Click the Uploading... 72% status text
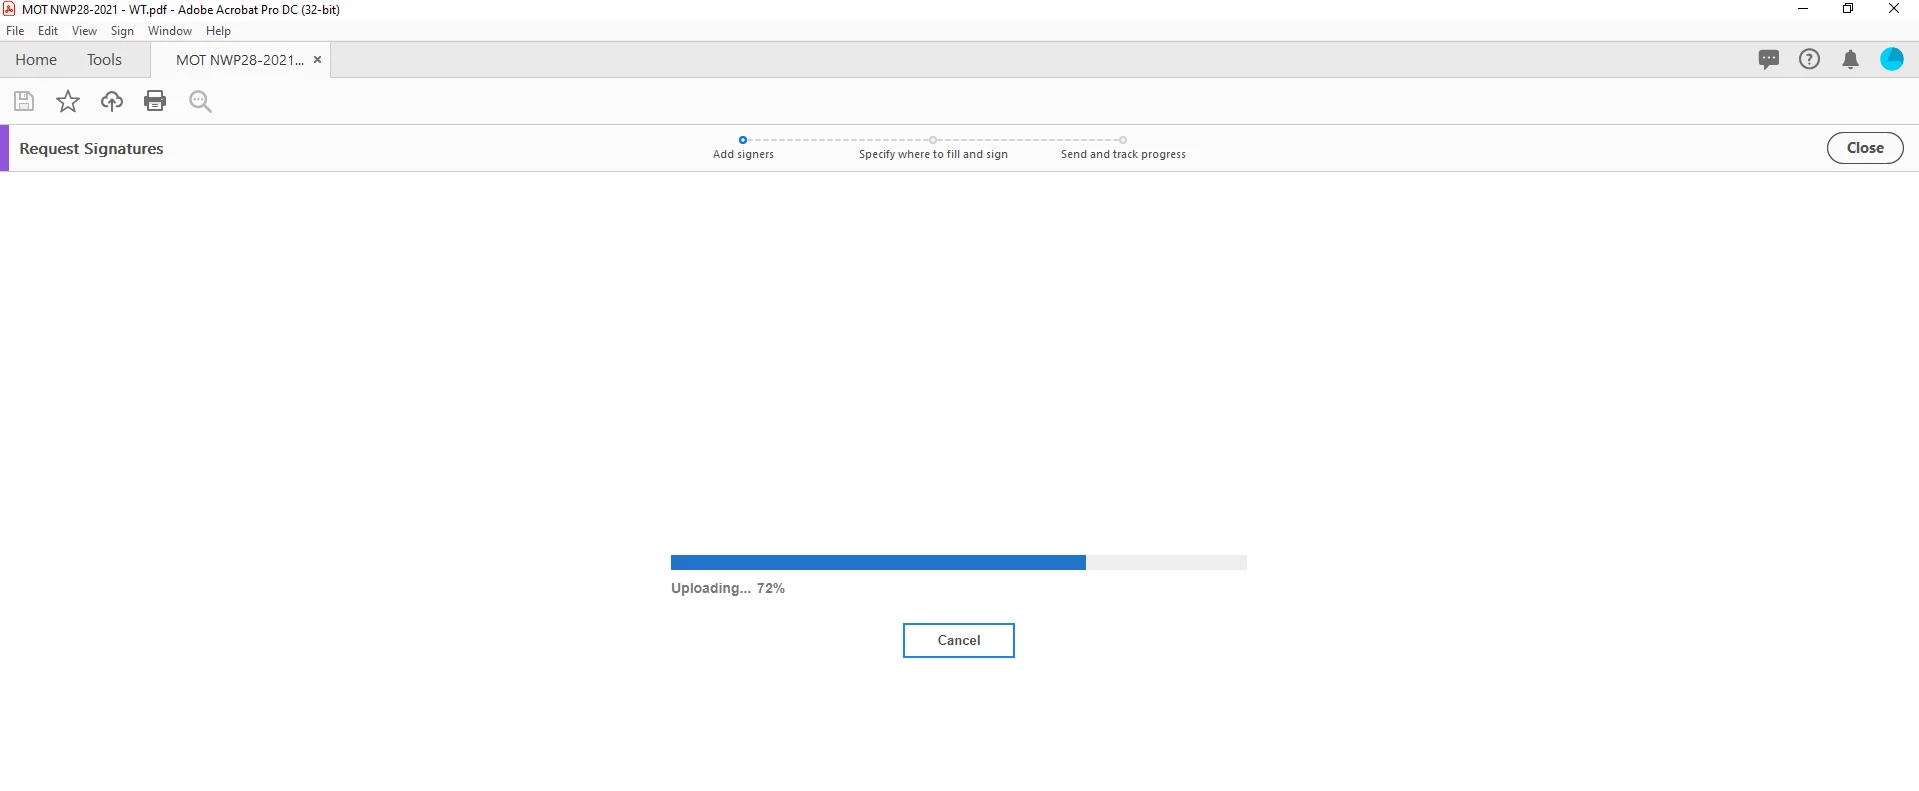This screenshot has width=1919, height=791. (728, 588)
